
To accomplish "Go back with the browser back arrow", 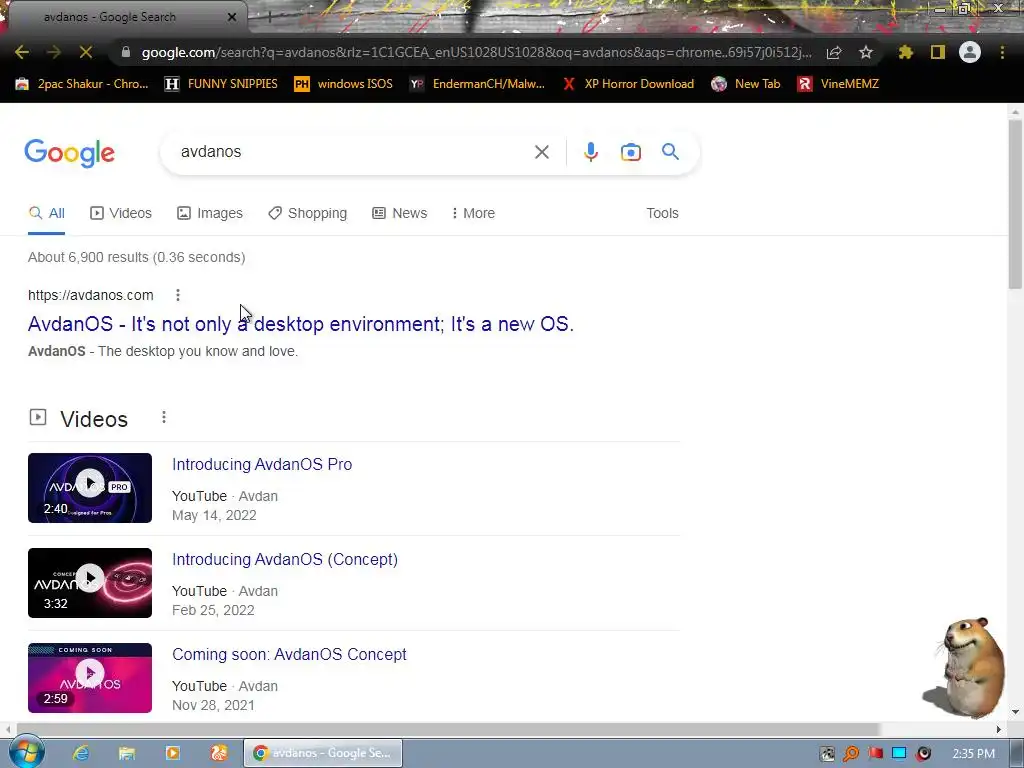I will (22, 52).
